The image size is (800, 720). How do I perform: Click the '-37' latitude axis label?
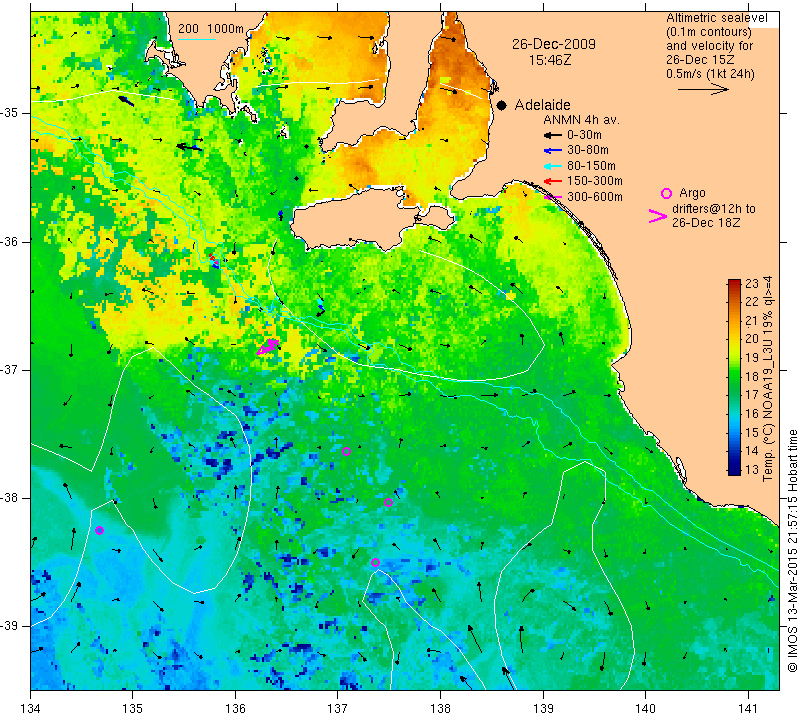click(x=10, y=369)
